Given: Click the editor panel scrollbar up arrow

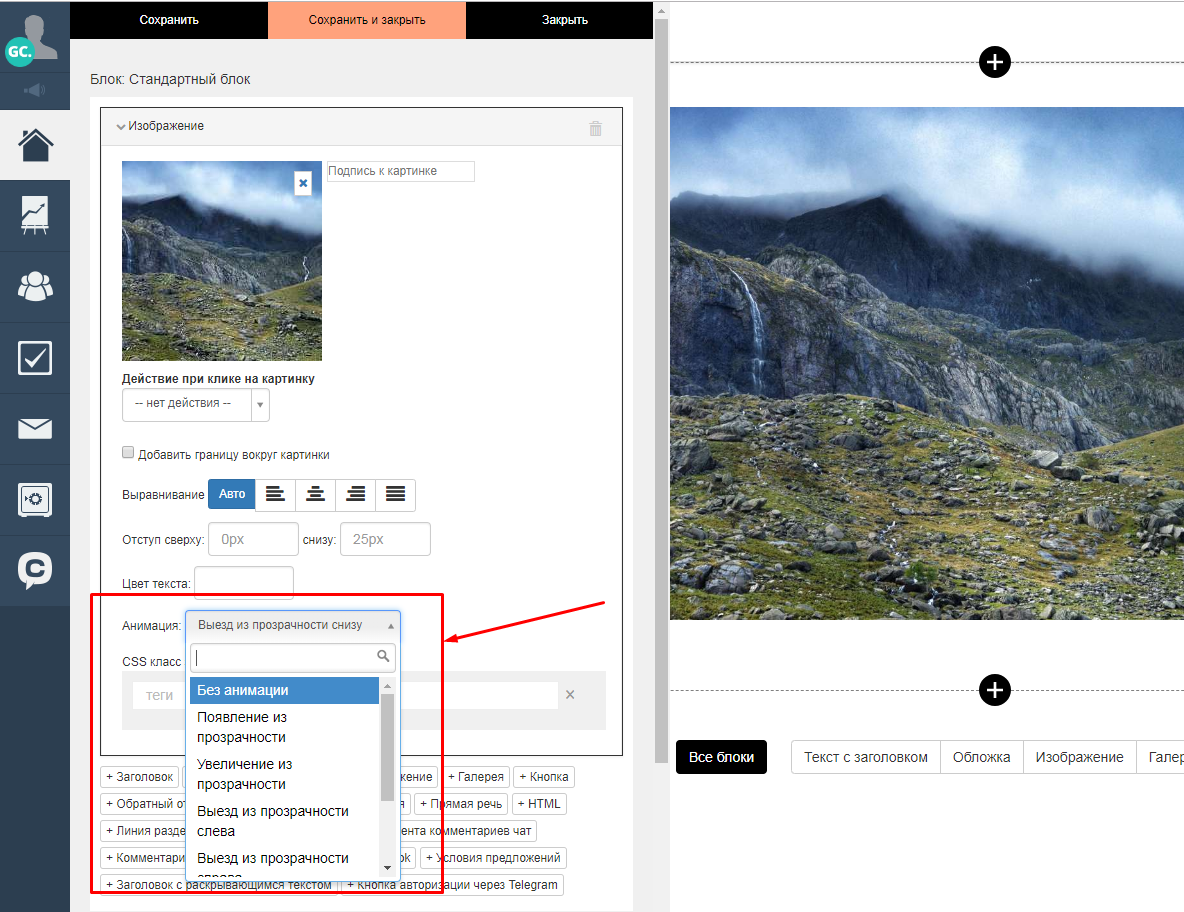Looking at the screenshot, I should pos(661,11).
